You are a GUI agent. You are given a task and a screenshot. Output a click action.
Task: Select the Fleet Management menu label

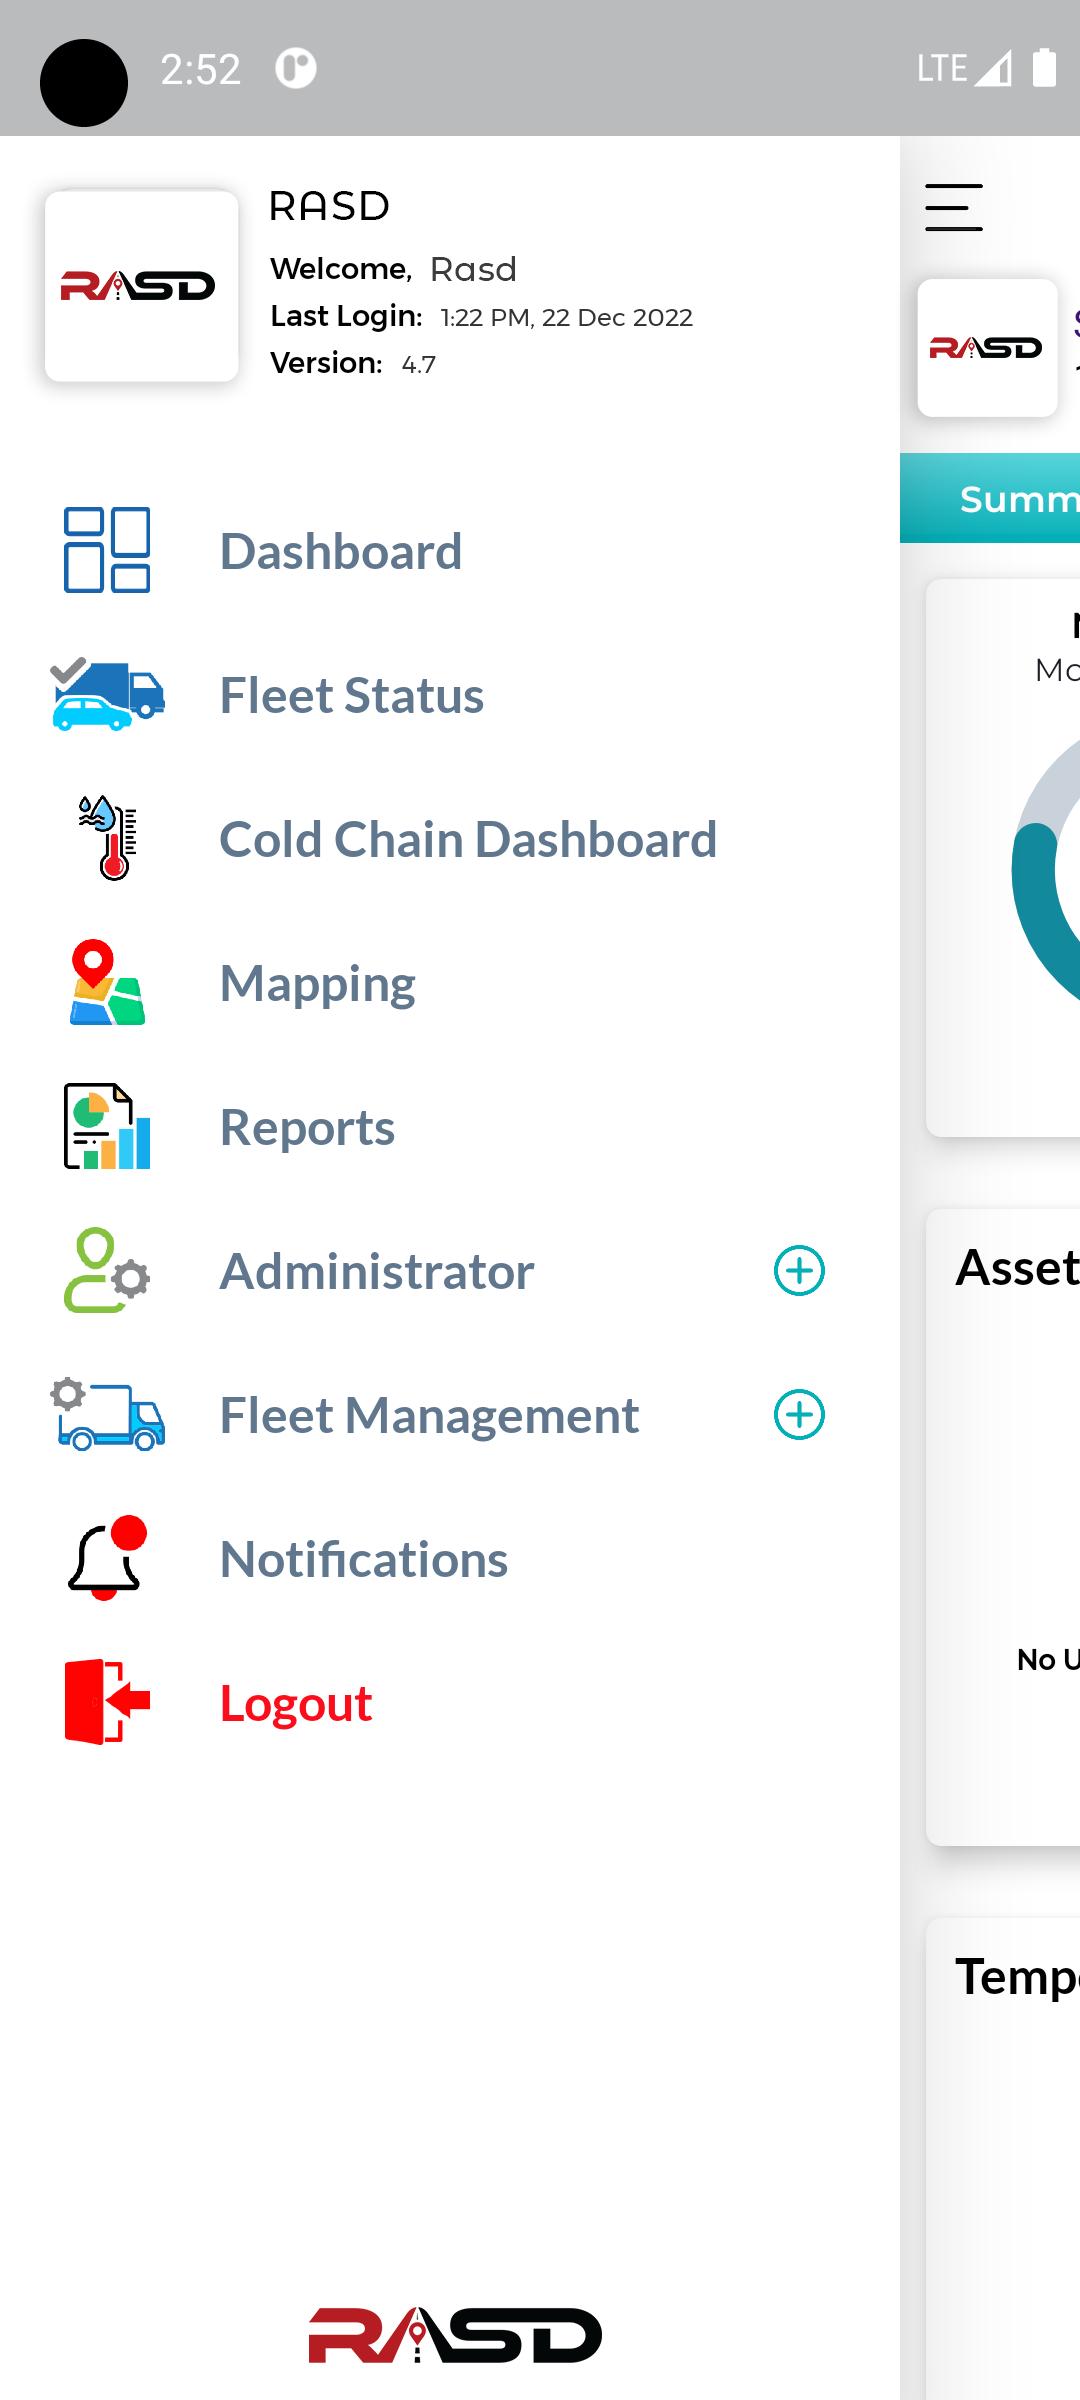429,1417
